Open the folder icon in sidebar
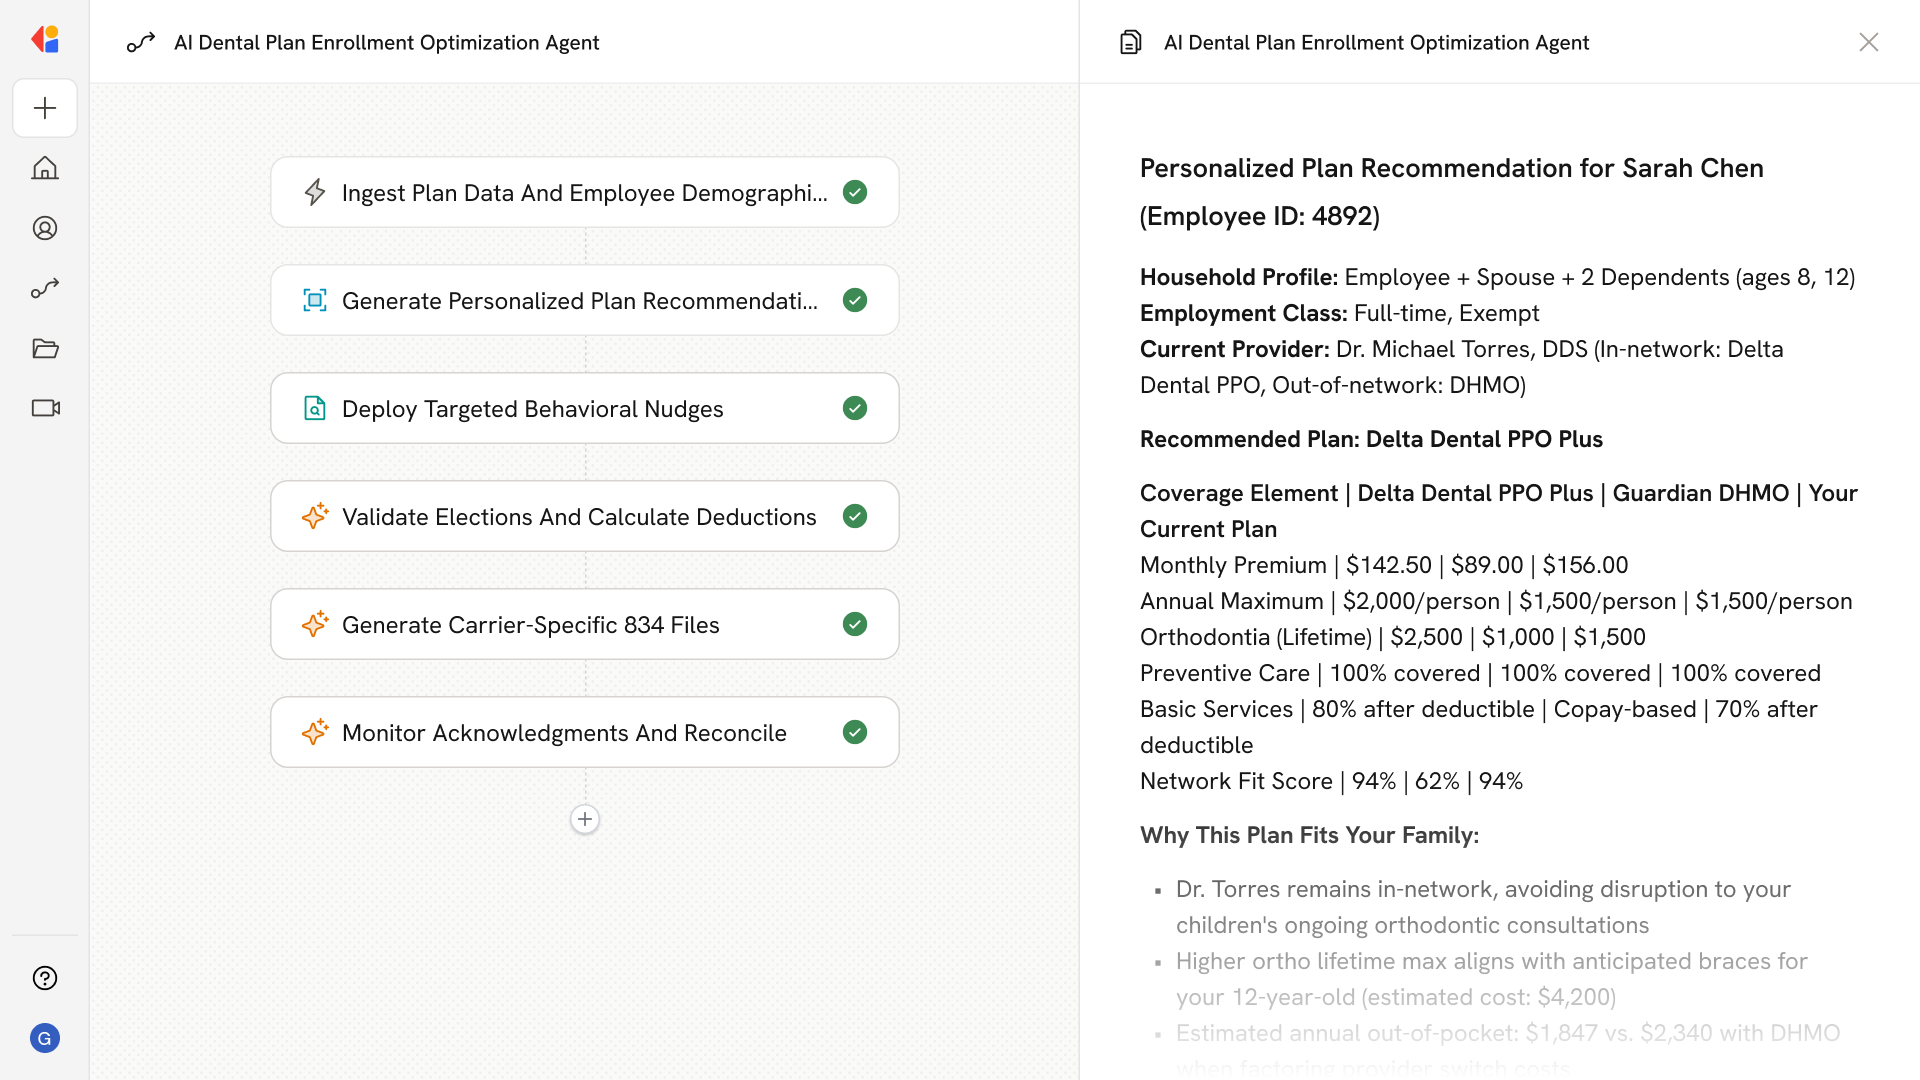The height and width of the screenshot is (1080, 1920). 45,348
